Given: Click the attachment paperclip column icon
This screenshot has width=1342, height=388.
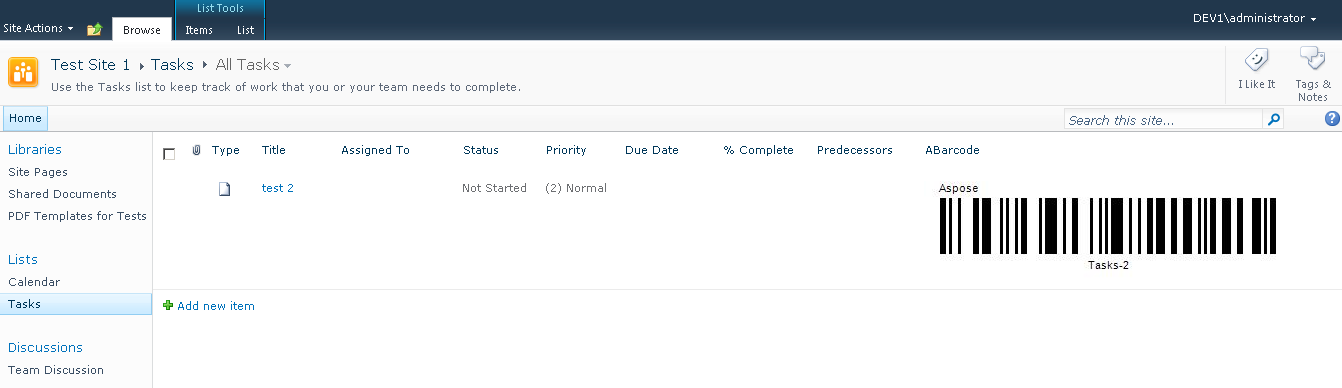Looking at the screenshot, I should click(196, 151).
